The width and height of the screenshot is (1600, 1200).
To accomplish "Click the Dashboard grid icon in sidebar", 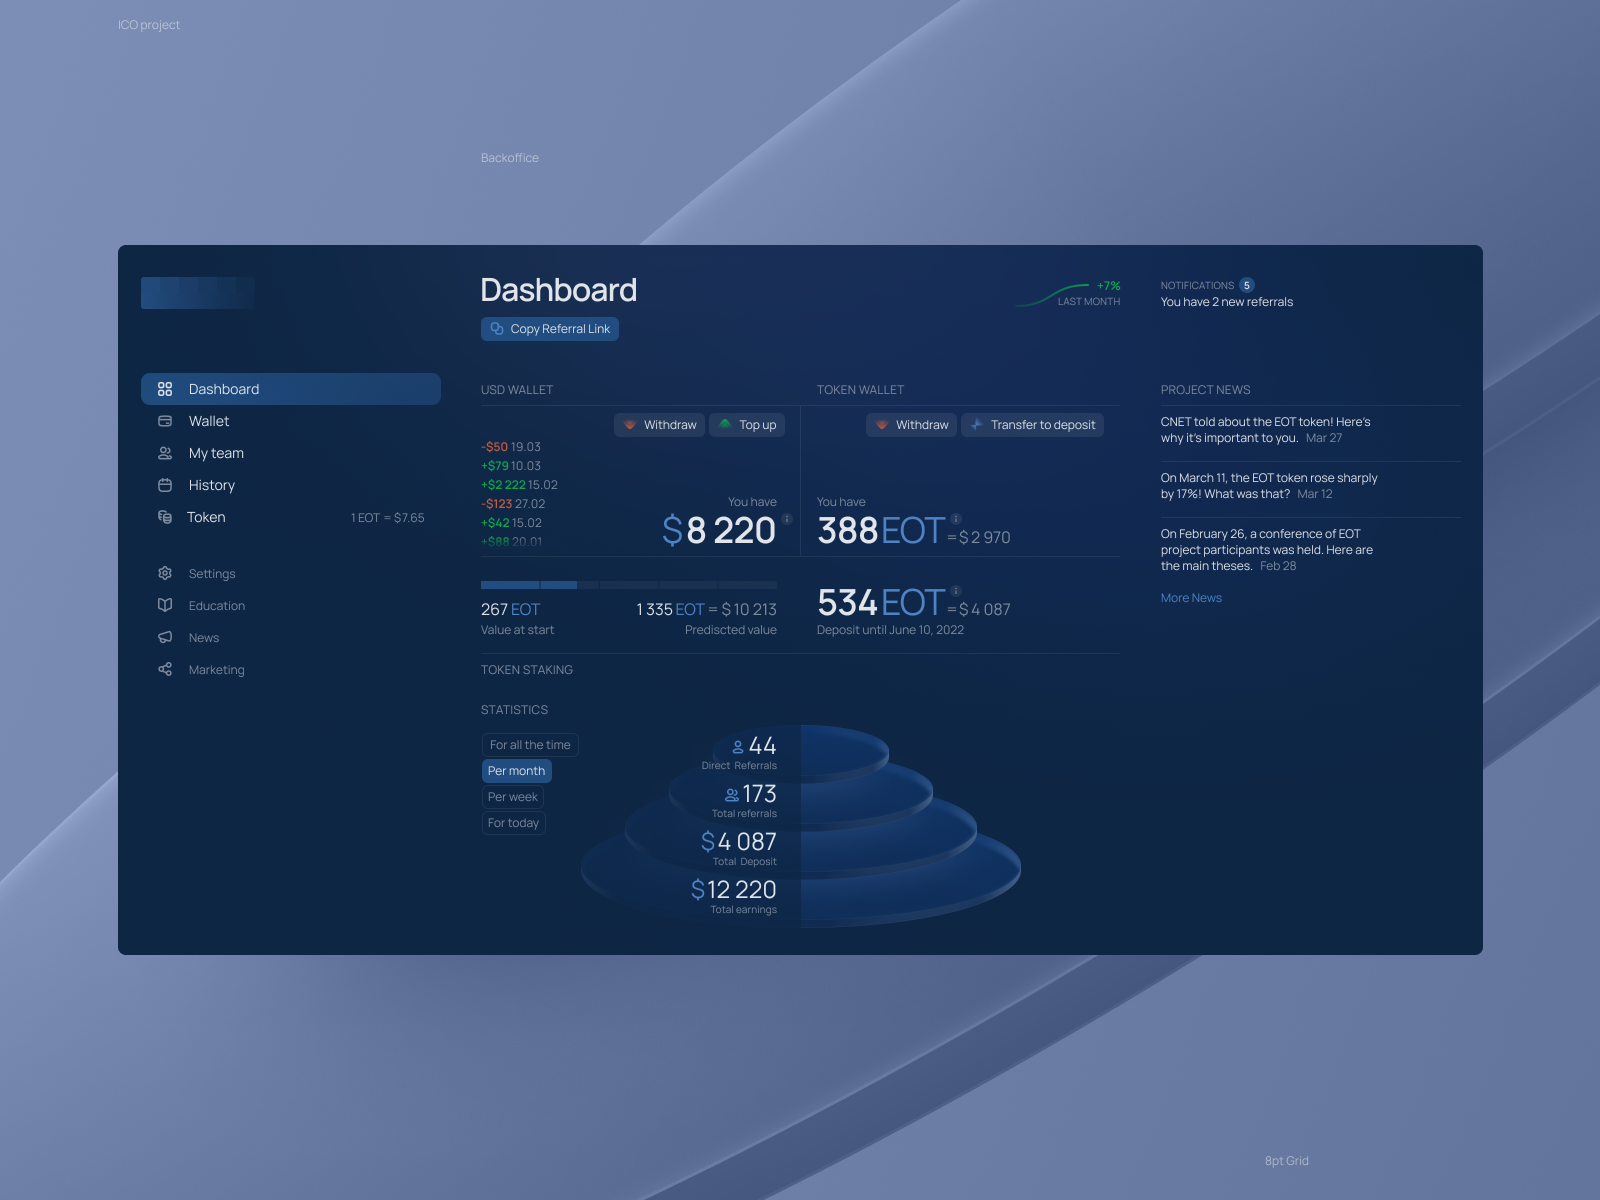I will coord(165,389).
